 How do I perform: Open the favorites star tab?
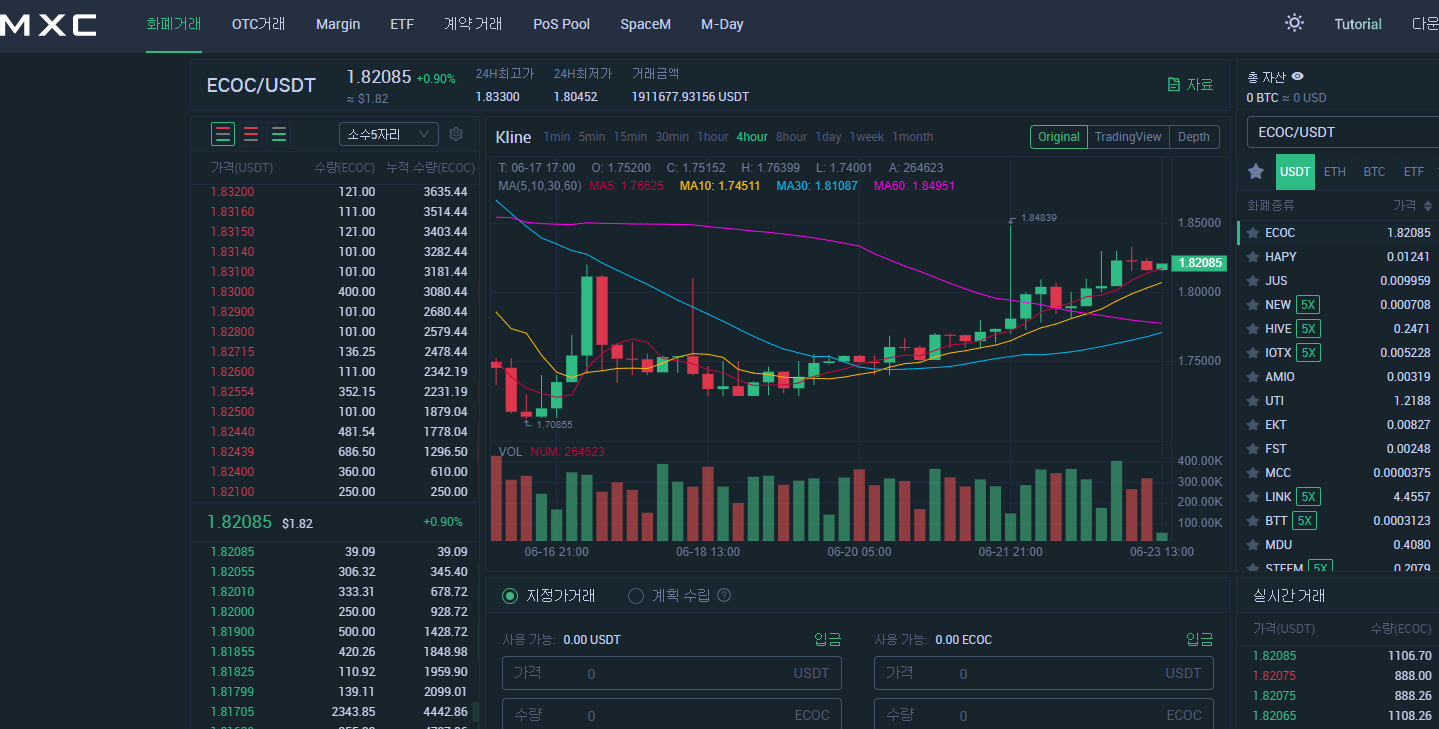[x=1256, y=172]
